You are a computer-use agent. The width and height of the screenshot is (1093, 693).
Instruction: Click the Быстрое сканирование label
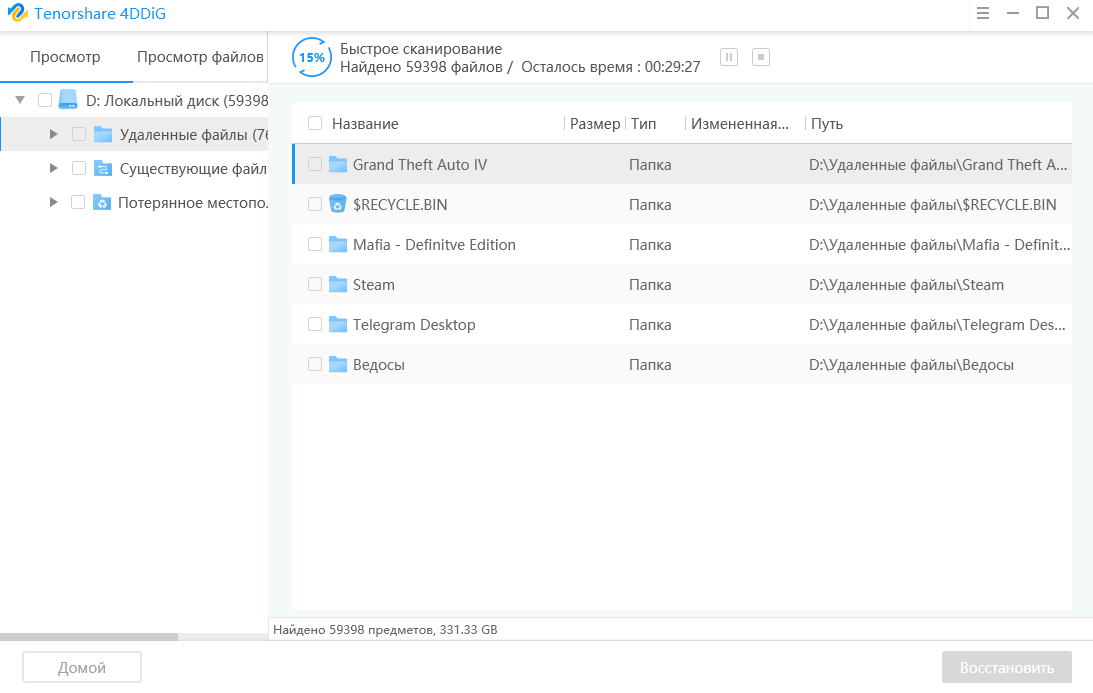coord(420,49)
